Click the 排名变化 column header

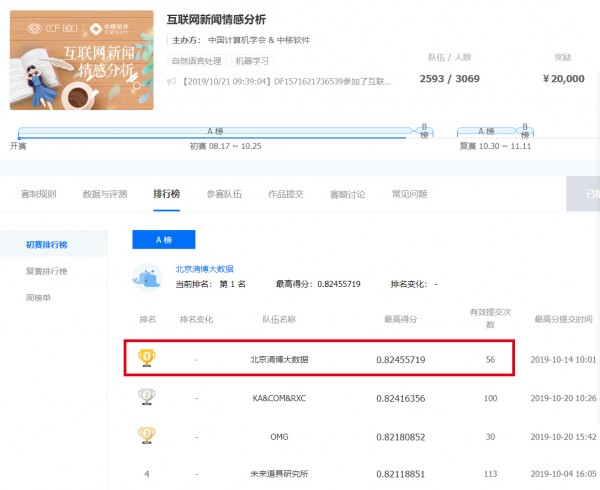[x=196, y=319]
